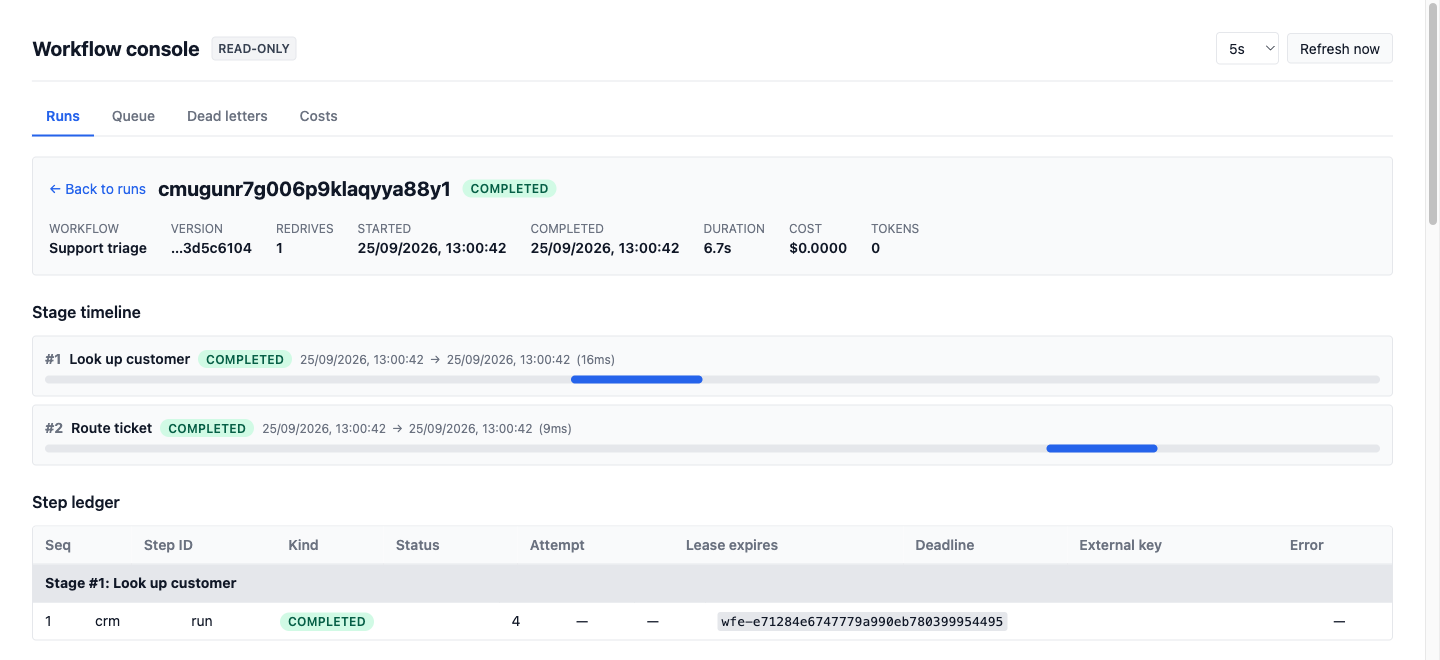The image size is (1440, 660).
Task: Click the duration value 6.7s
Action: click(x=717, y=248)
